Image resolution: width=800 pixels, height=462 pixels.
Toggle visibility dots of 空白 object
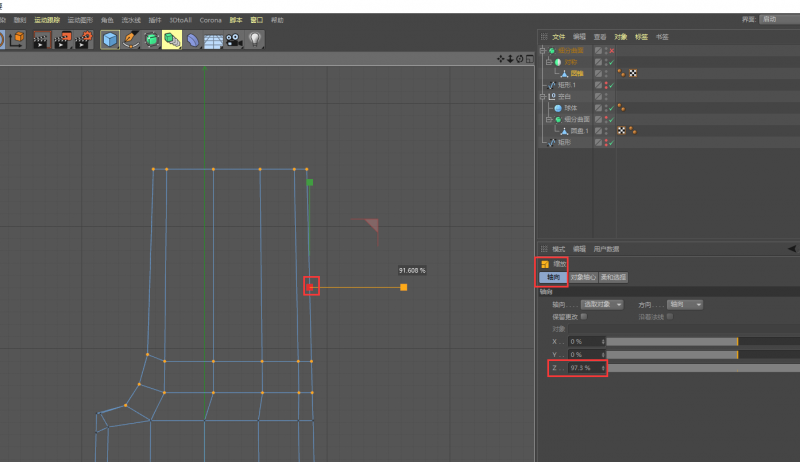(606, 96)
